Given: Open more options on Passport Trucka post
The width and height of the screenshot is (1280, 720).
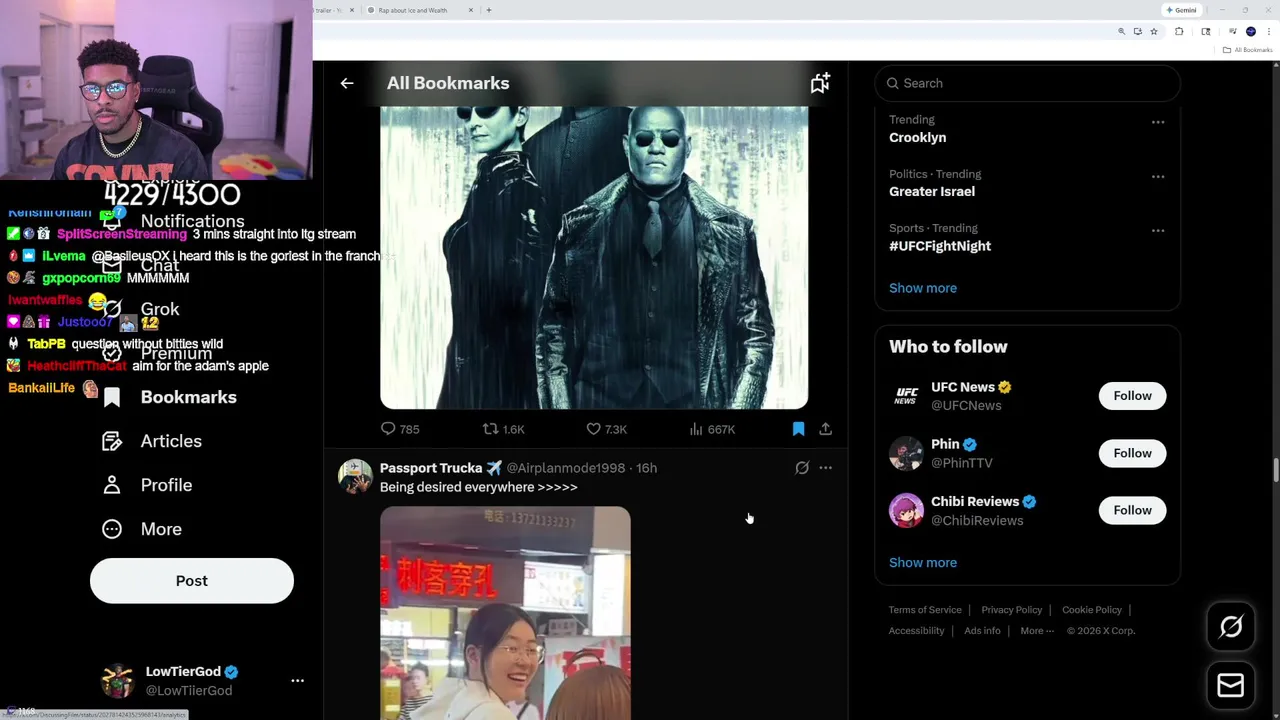Looking at the screenshot, I should pyautogui.click(x=825, y=468).
